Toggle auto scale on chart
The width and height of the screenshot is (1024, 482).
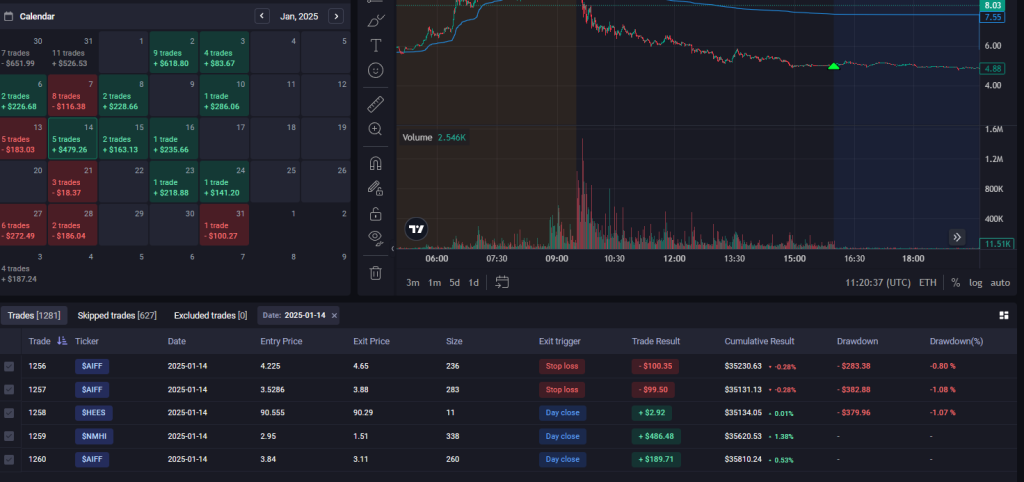(x=1000, y=283)
